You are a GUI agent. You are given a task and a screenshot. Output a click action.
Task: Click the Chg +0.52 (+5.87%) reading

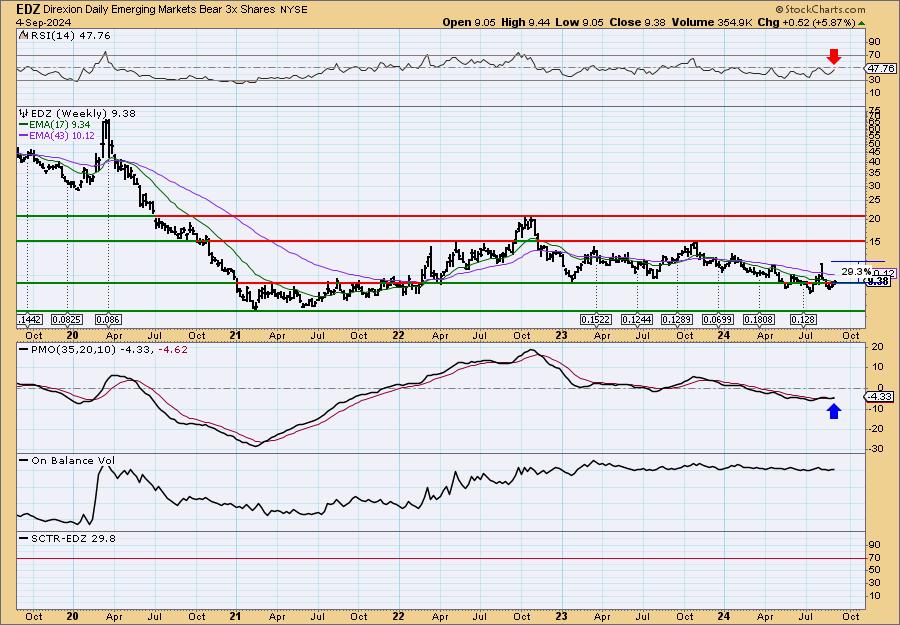coord(805,22)
